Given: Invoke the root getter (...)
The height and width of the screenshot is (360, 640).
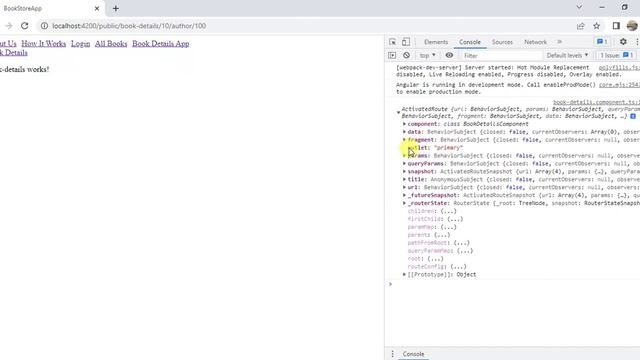Looking at the screenshot, I should pyautogui.click(x=435, y=258).
